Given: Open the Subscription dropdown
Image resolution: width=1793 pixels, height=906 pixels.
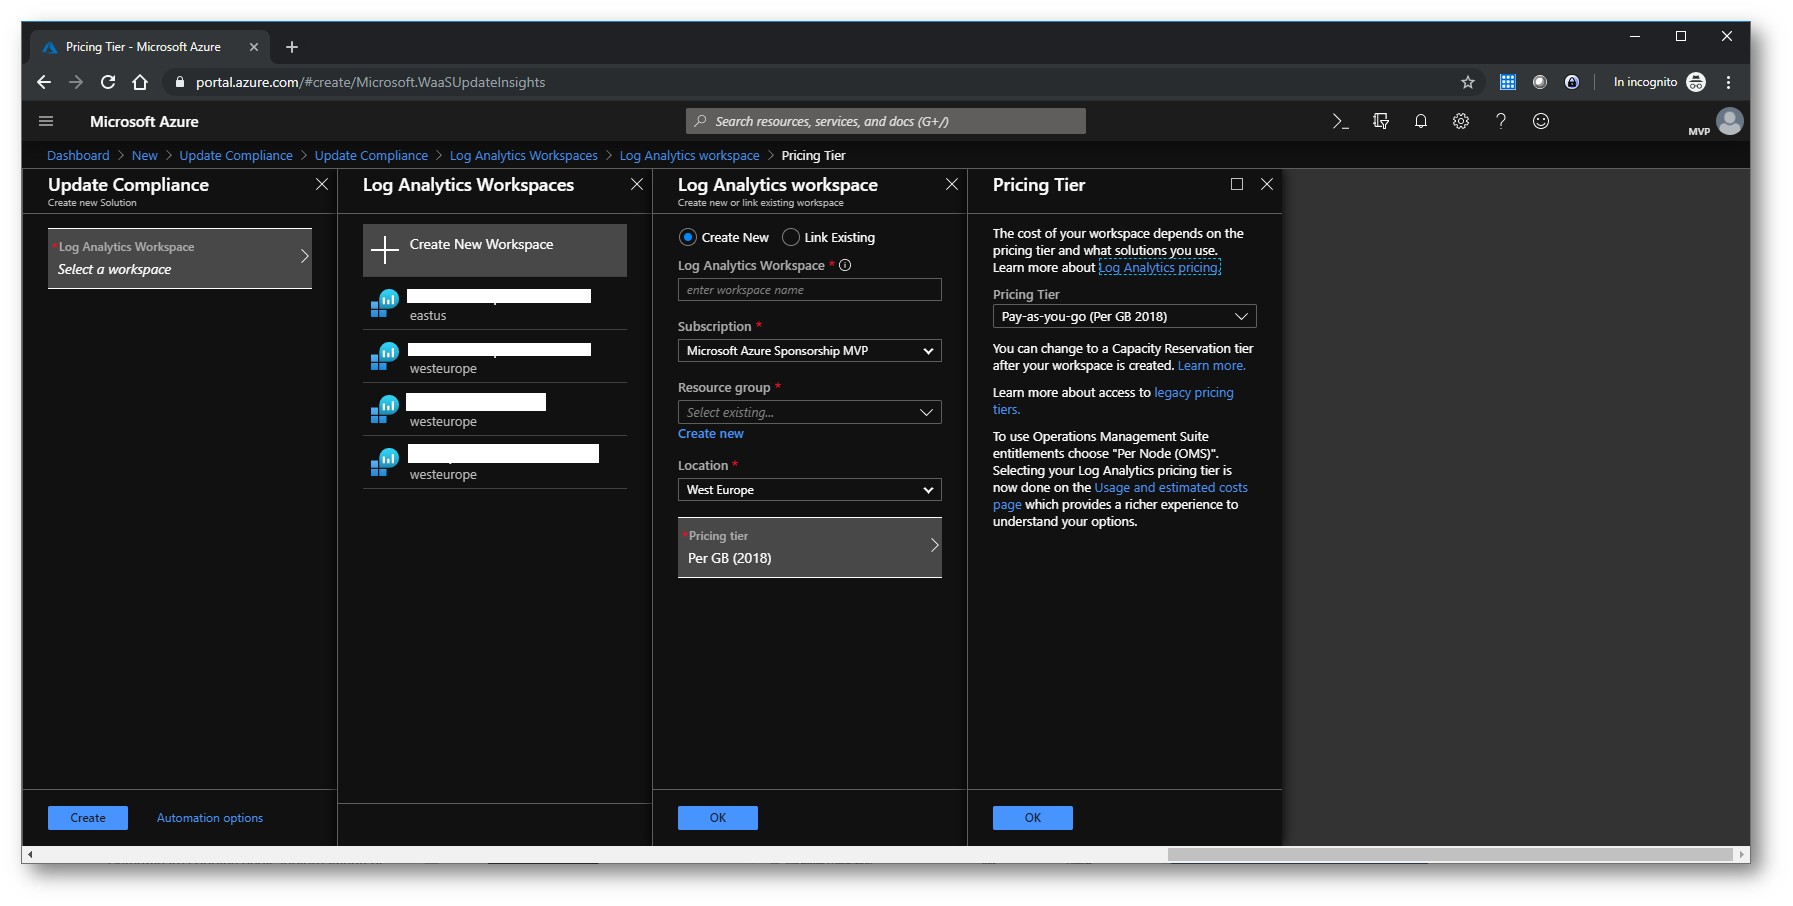Looking at the screenshot, I should point(810,351).
